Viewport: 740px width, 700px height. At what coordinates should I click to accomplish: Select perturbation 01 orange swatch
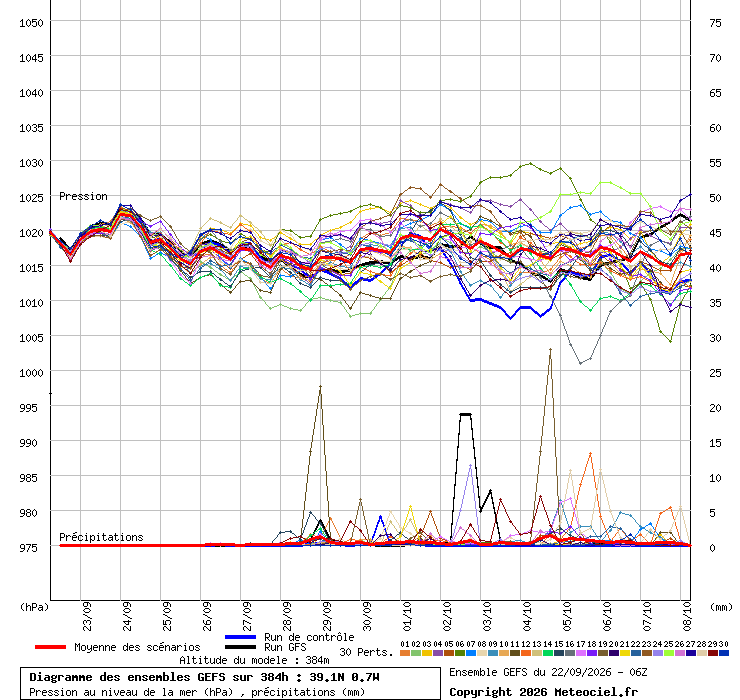pyautogui.click(x=404, y=653)
